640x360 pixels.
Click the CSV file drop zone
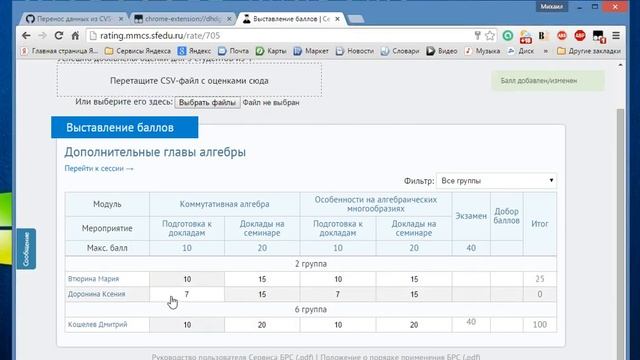pos(189,80)
